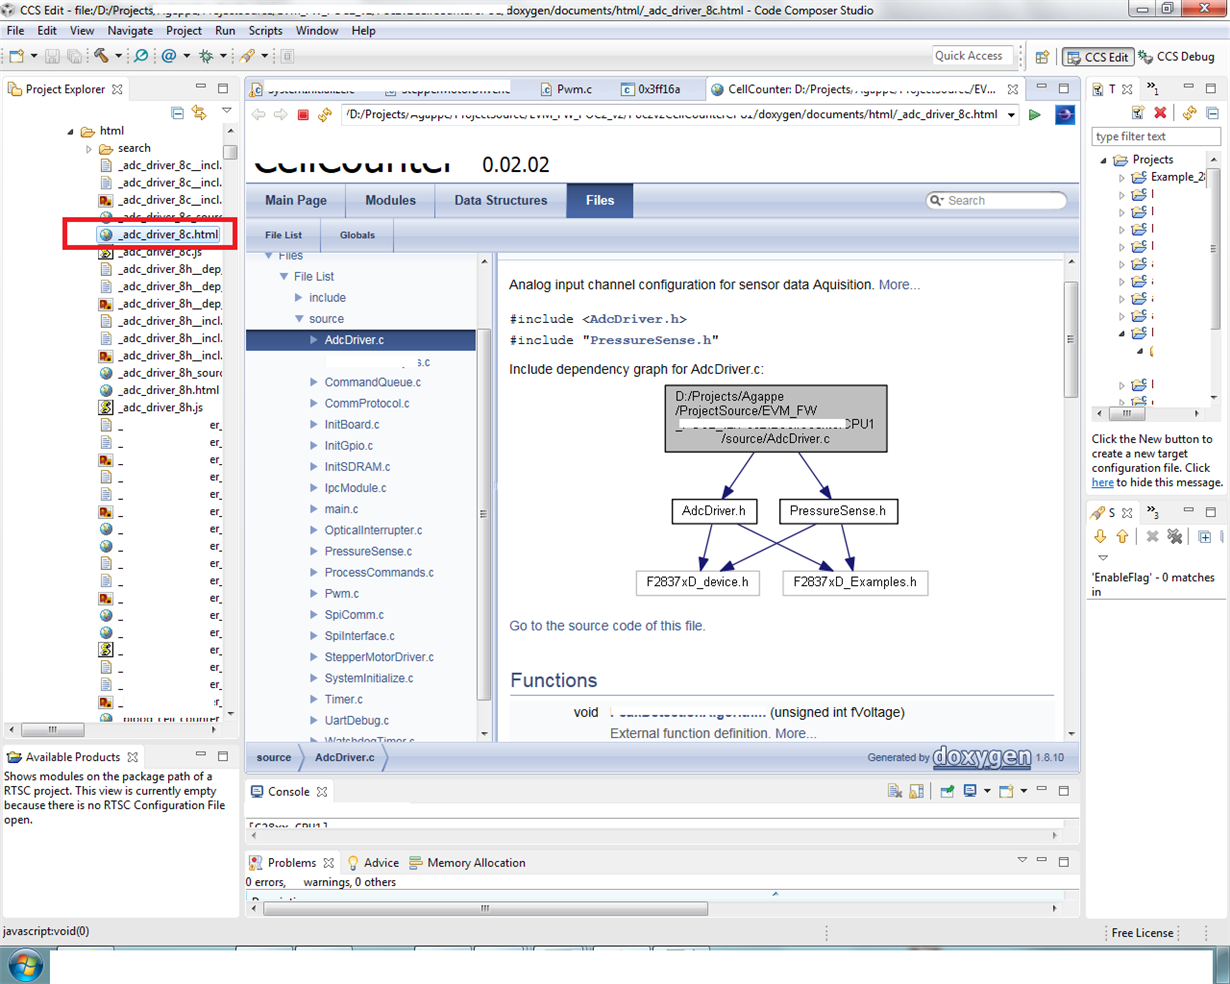The height and width of the screenshot is (984, 1230).
Task: Click the Clear Console icon
Action: pyautogui.click(x=895, y=791)
